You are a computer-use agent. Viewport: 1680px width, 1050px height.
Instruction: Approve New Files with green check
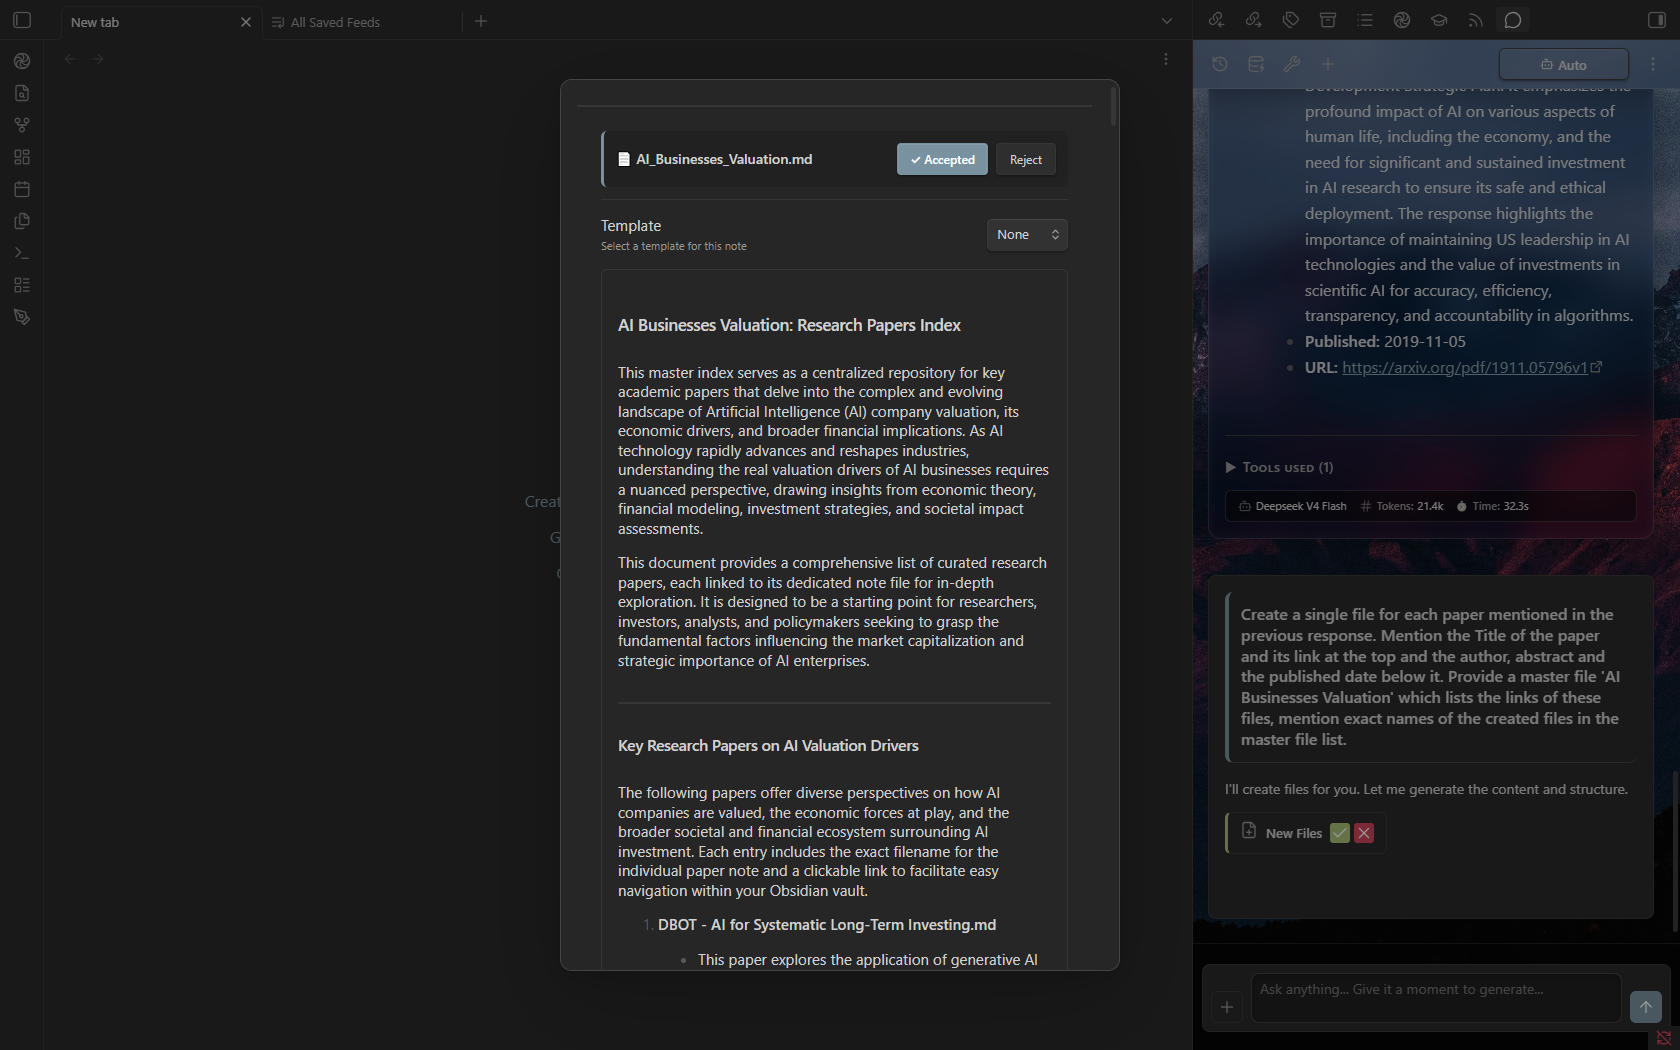click(1340, 833)
